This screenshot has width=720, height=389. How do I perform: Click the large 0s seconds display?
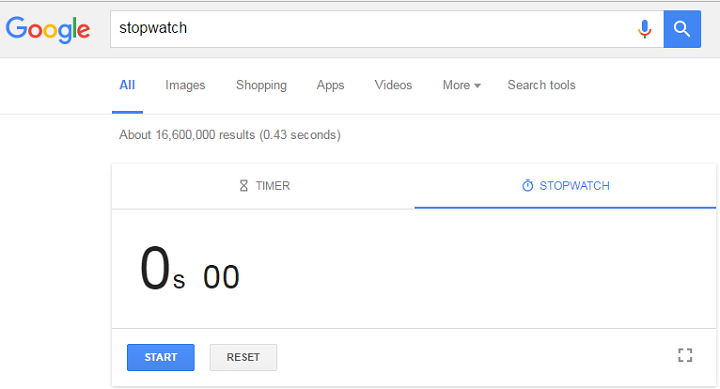[x=163, y=268]
